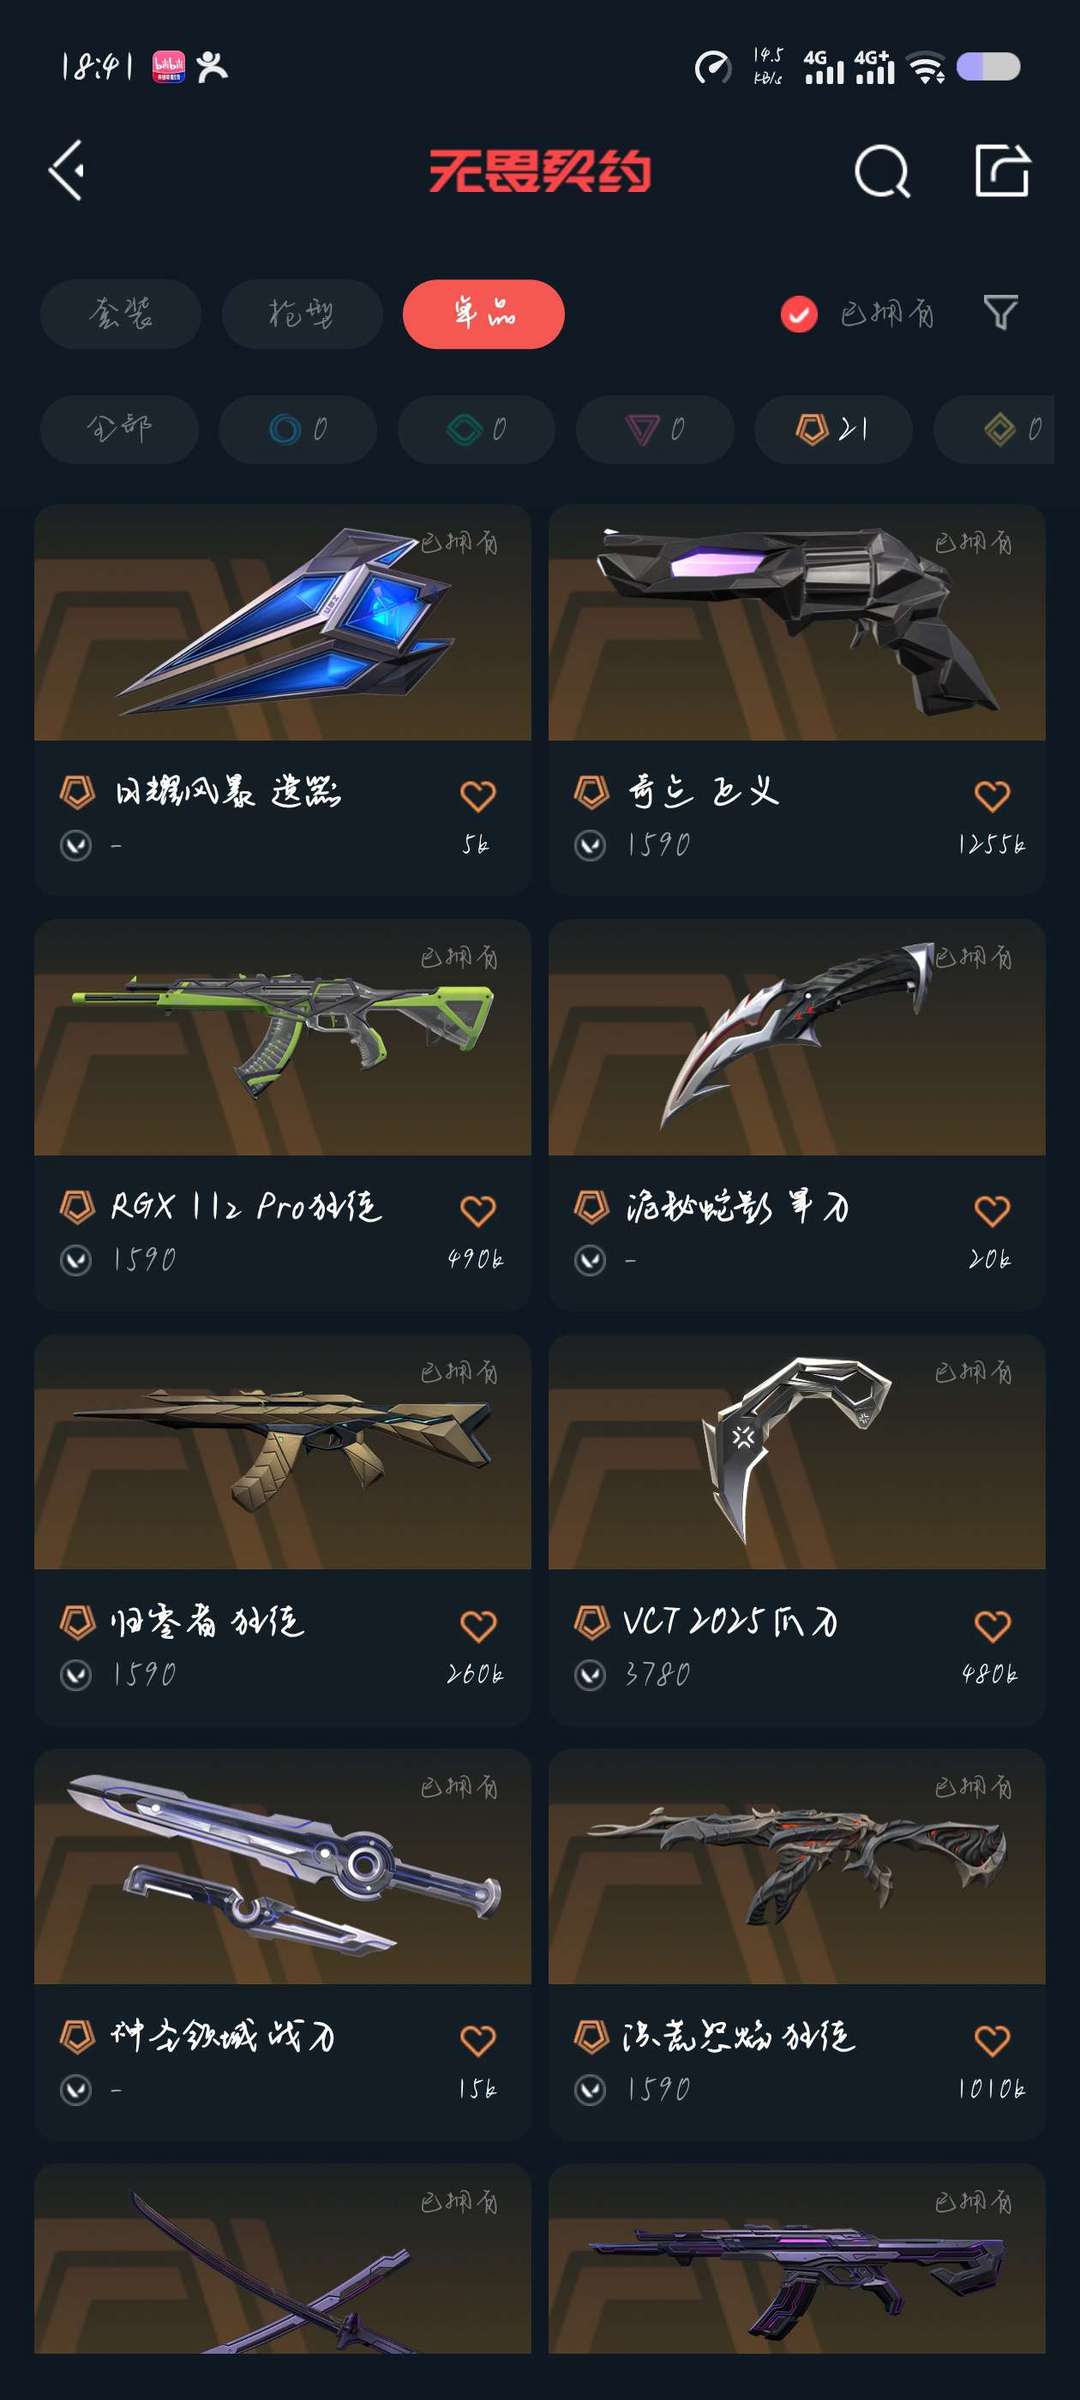Select the purple triangle tier filter
Viewport: 1080px width, 2400px height.
pyautogui.click(x=655, y=429)
